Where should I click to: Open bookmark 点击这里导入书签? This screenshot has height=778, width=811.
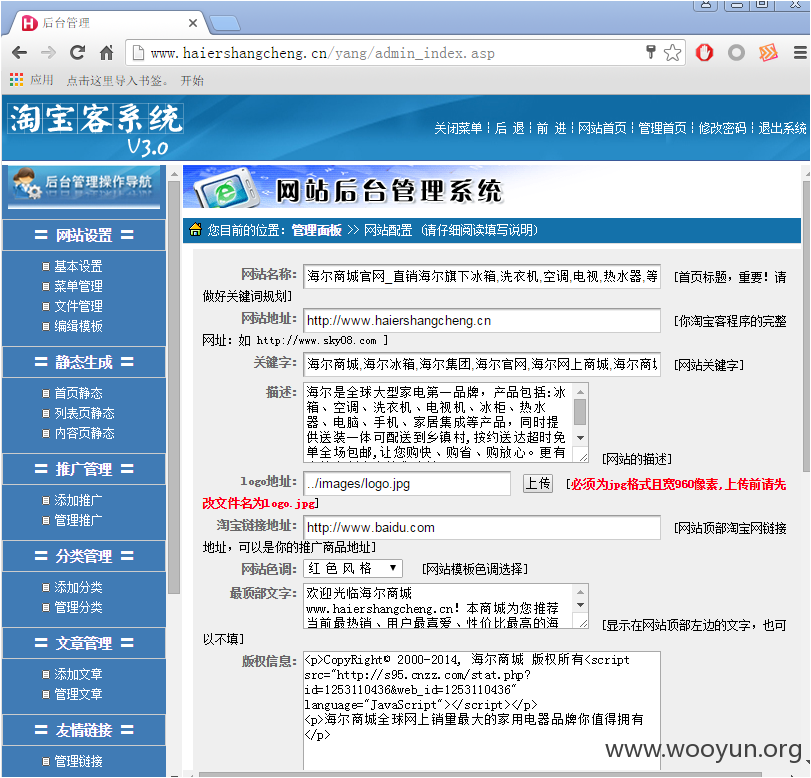[x=117, y=81]
